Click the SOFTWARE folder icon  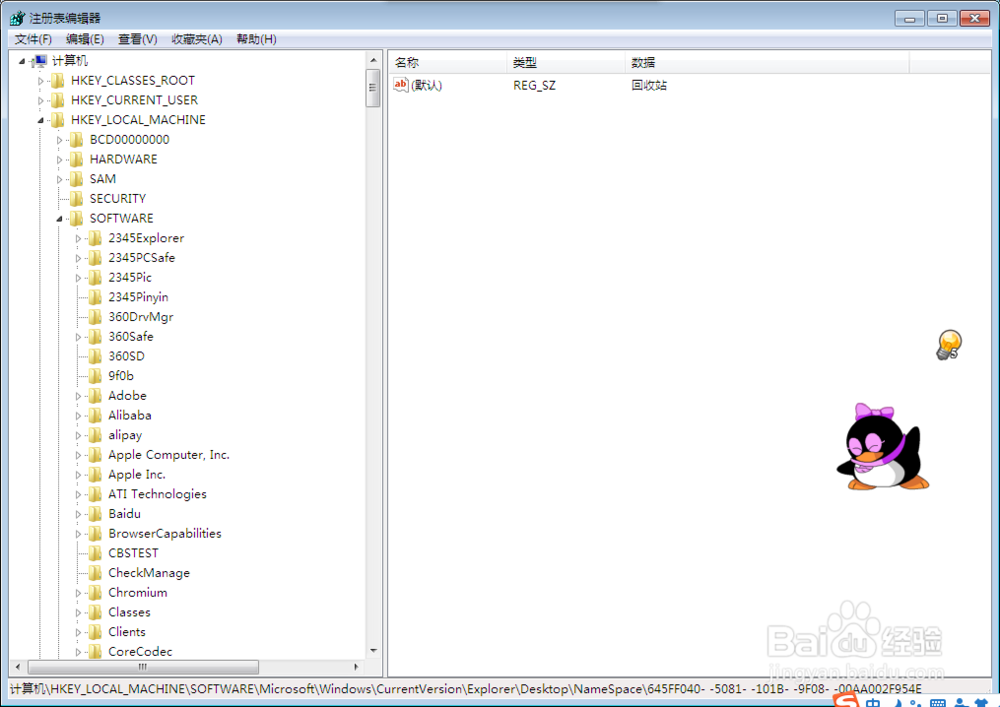[x=77, y=219]
